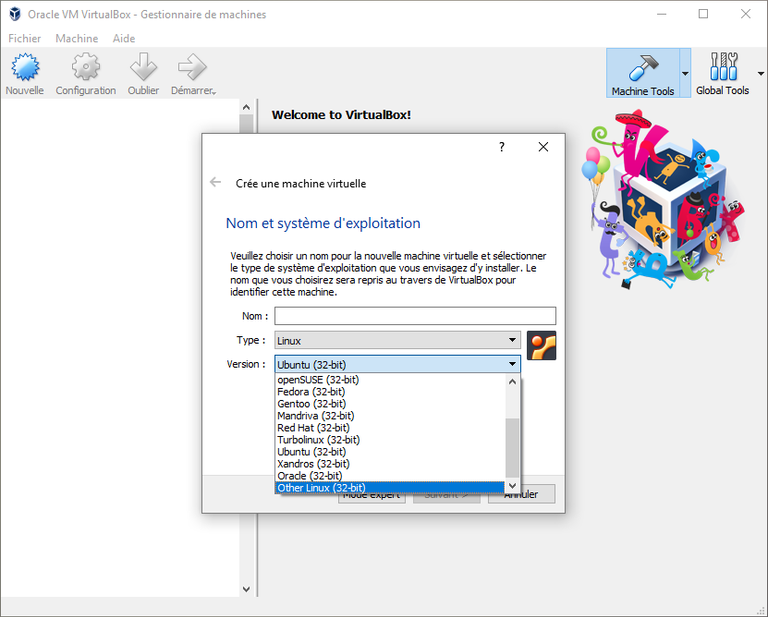Image resolution: width=768 pixels, height=617 pixels.
Task: Choose Mandriva (32-bit) in the list
Action: [390, 416]
